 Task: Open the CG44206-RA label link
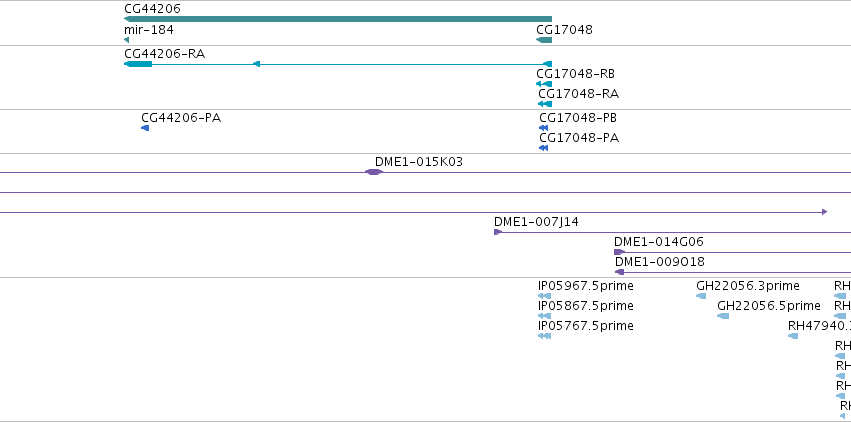pos(164,54)
